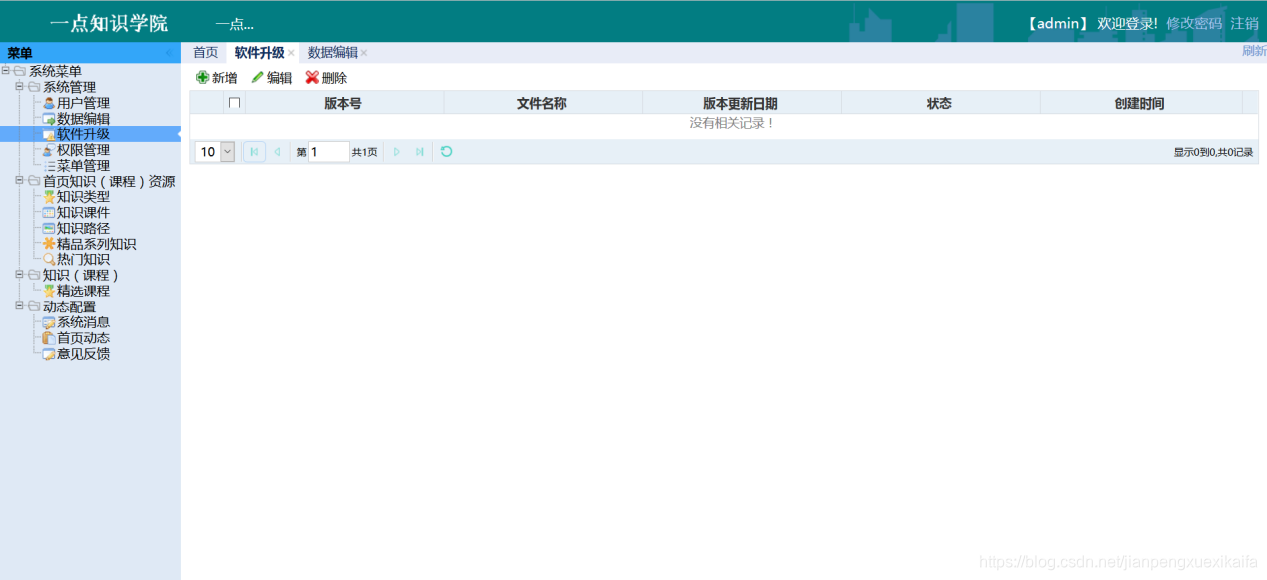Click the 新增 button label

[x=224, y=77]
